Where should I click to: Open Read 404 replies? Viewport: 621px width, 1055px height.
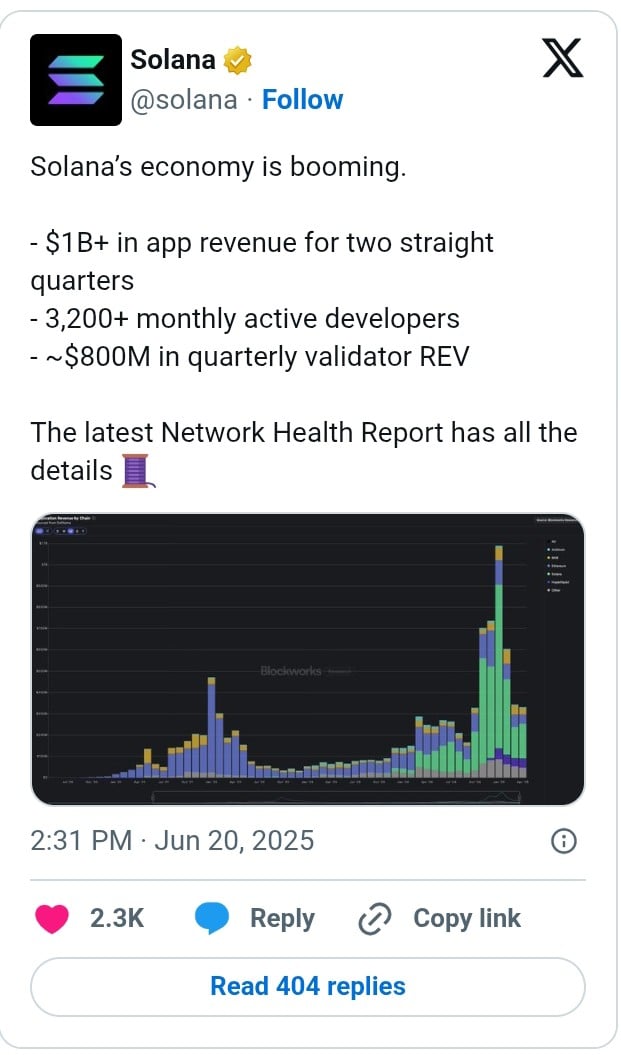[308, 986]
